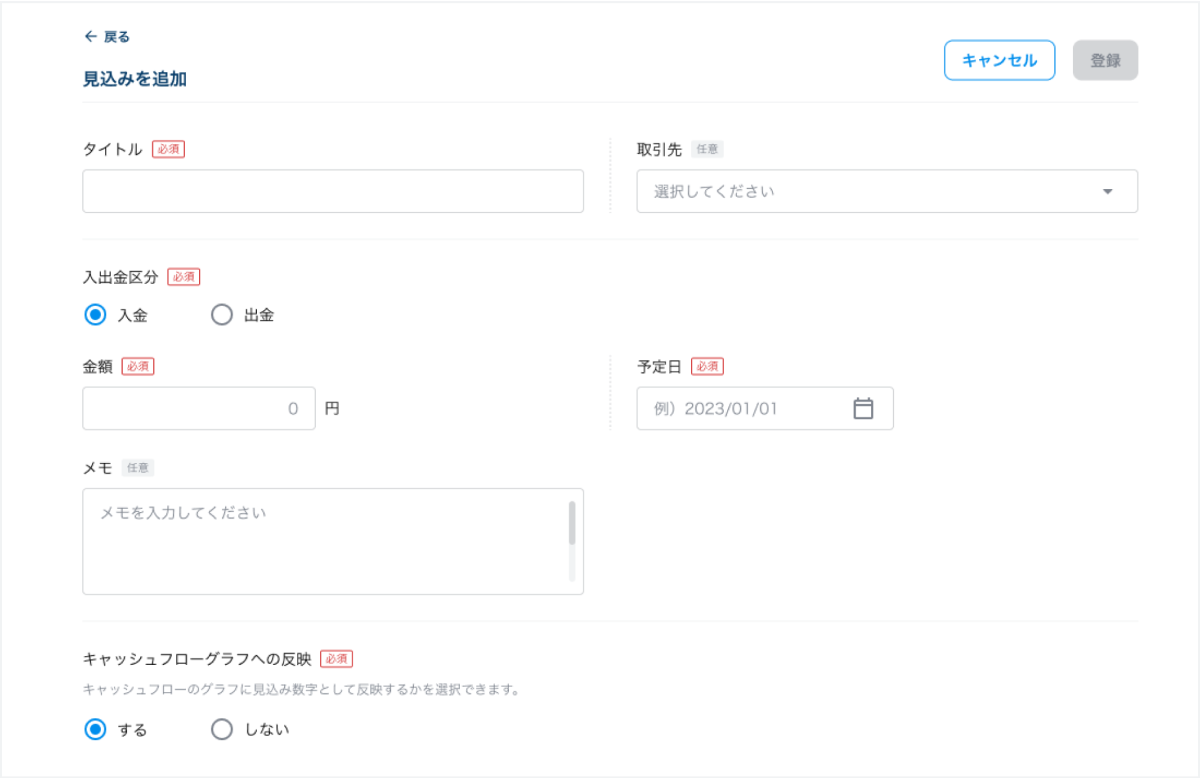Click the 取引先 dropdown arrow

1107,191
